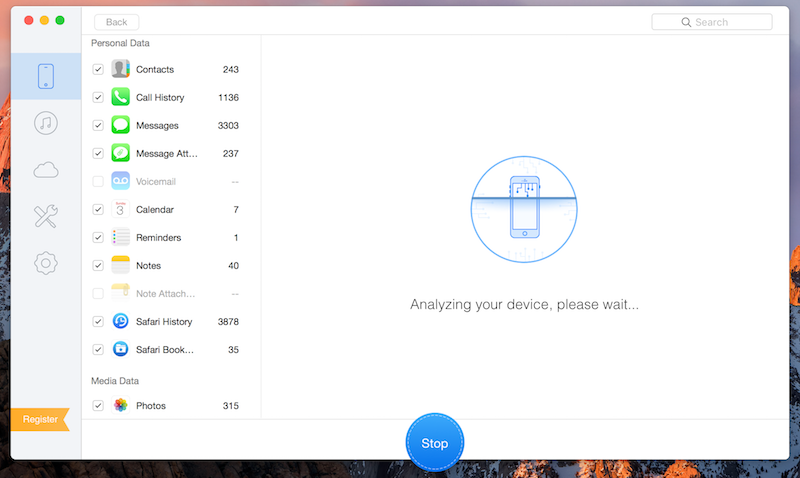This screenshot has height=478, width=800.
Task: Open the device recovery sidebar tab
Action: click(x=45, y=76)
